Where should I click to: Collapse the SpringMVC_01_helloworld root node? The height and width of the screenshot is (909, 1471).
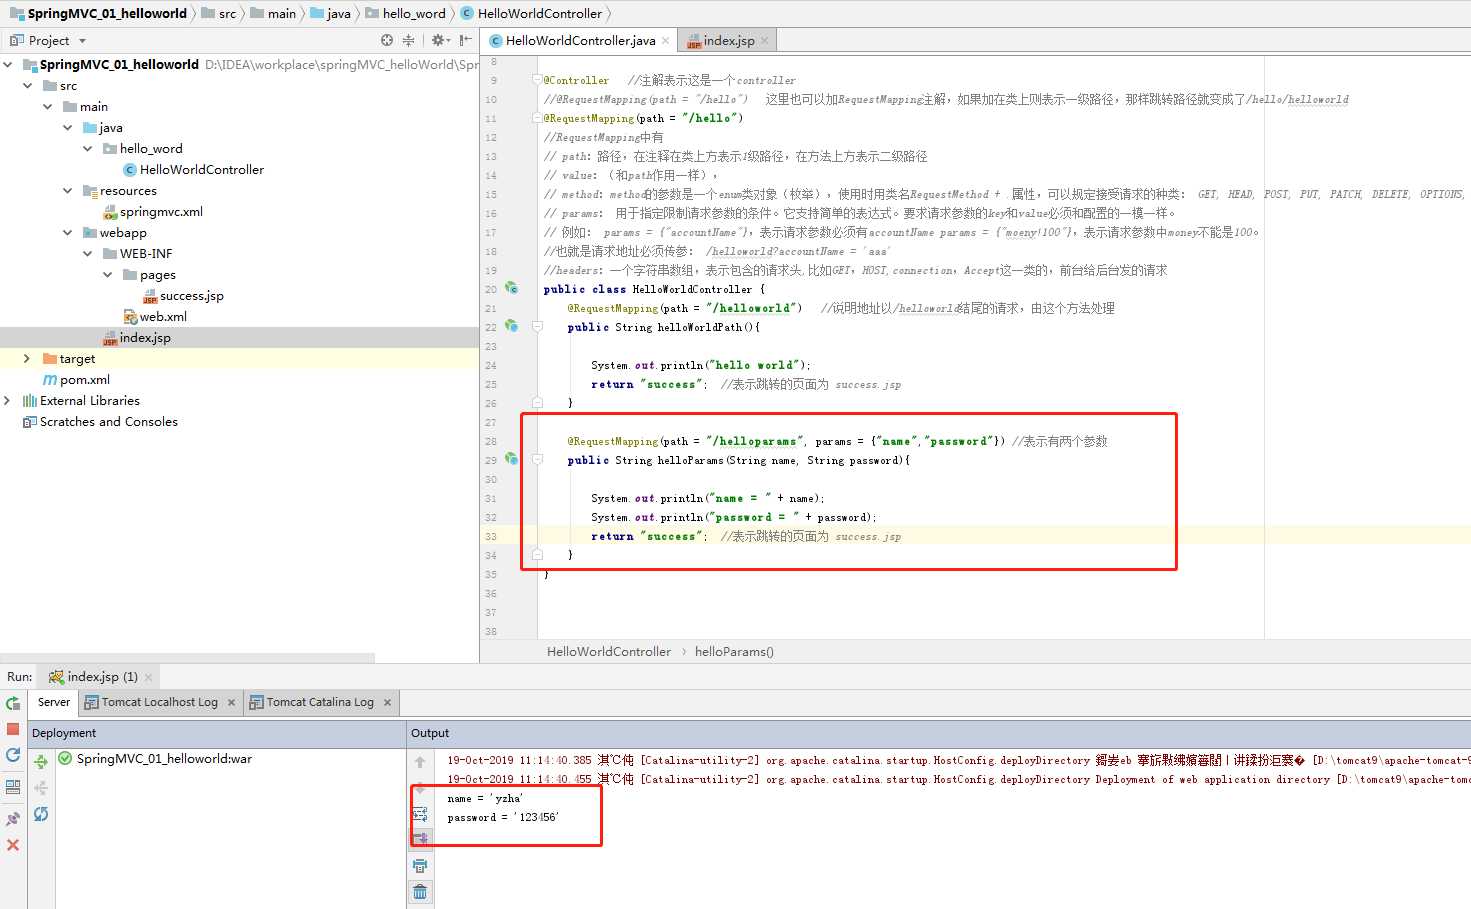click(8, 64)
